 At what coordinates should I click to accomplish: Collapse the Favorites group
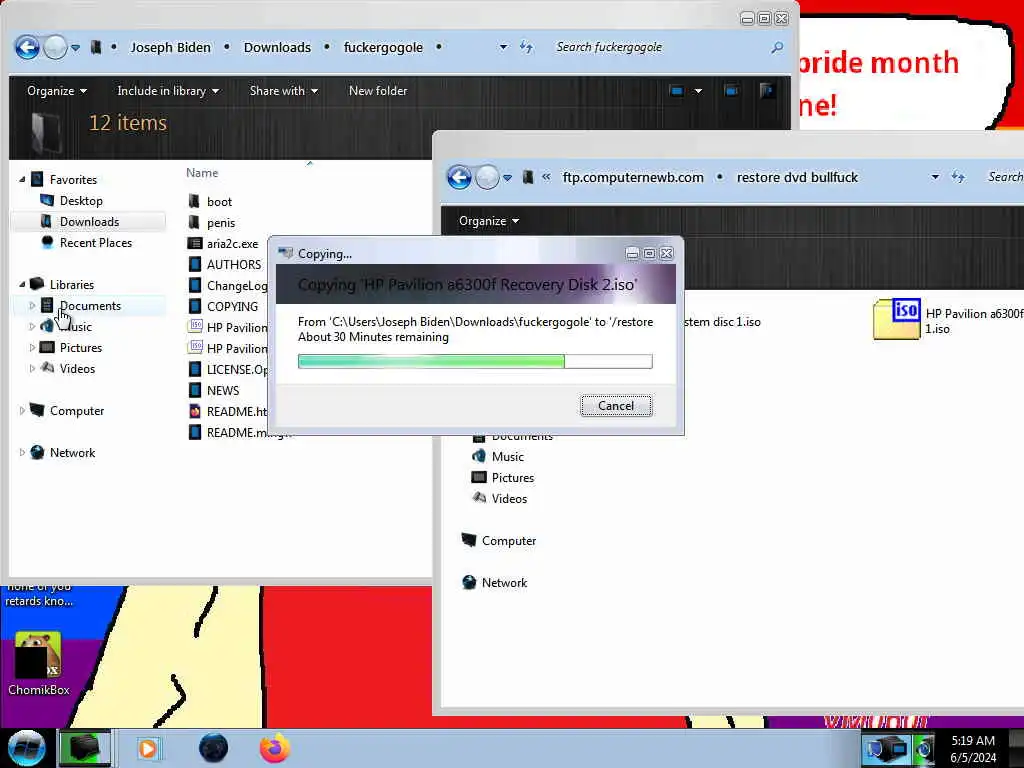(22, 180)
